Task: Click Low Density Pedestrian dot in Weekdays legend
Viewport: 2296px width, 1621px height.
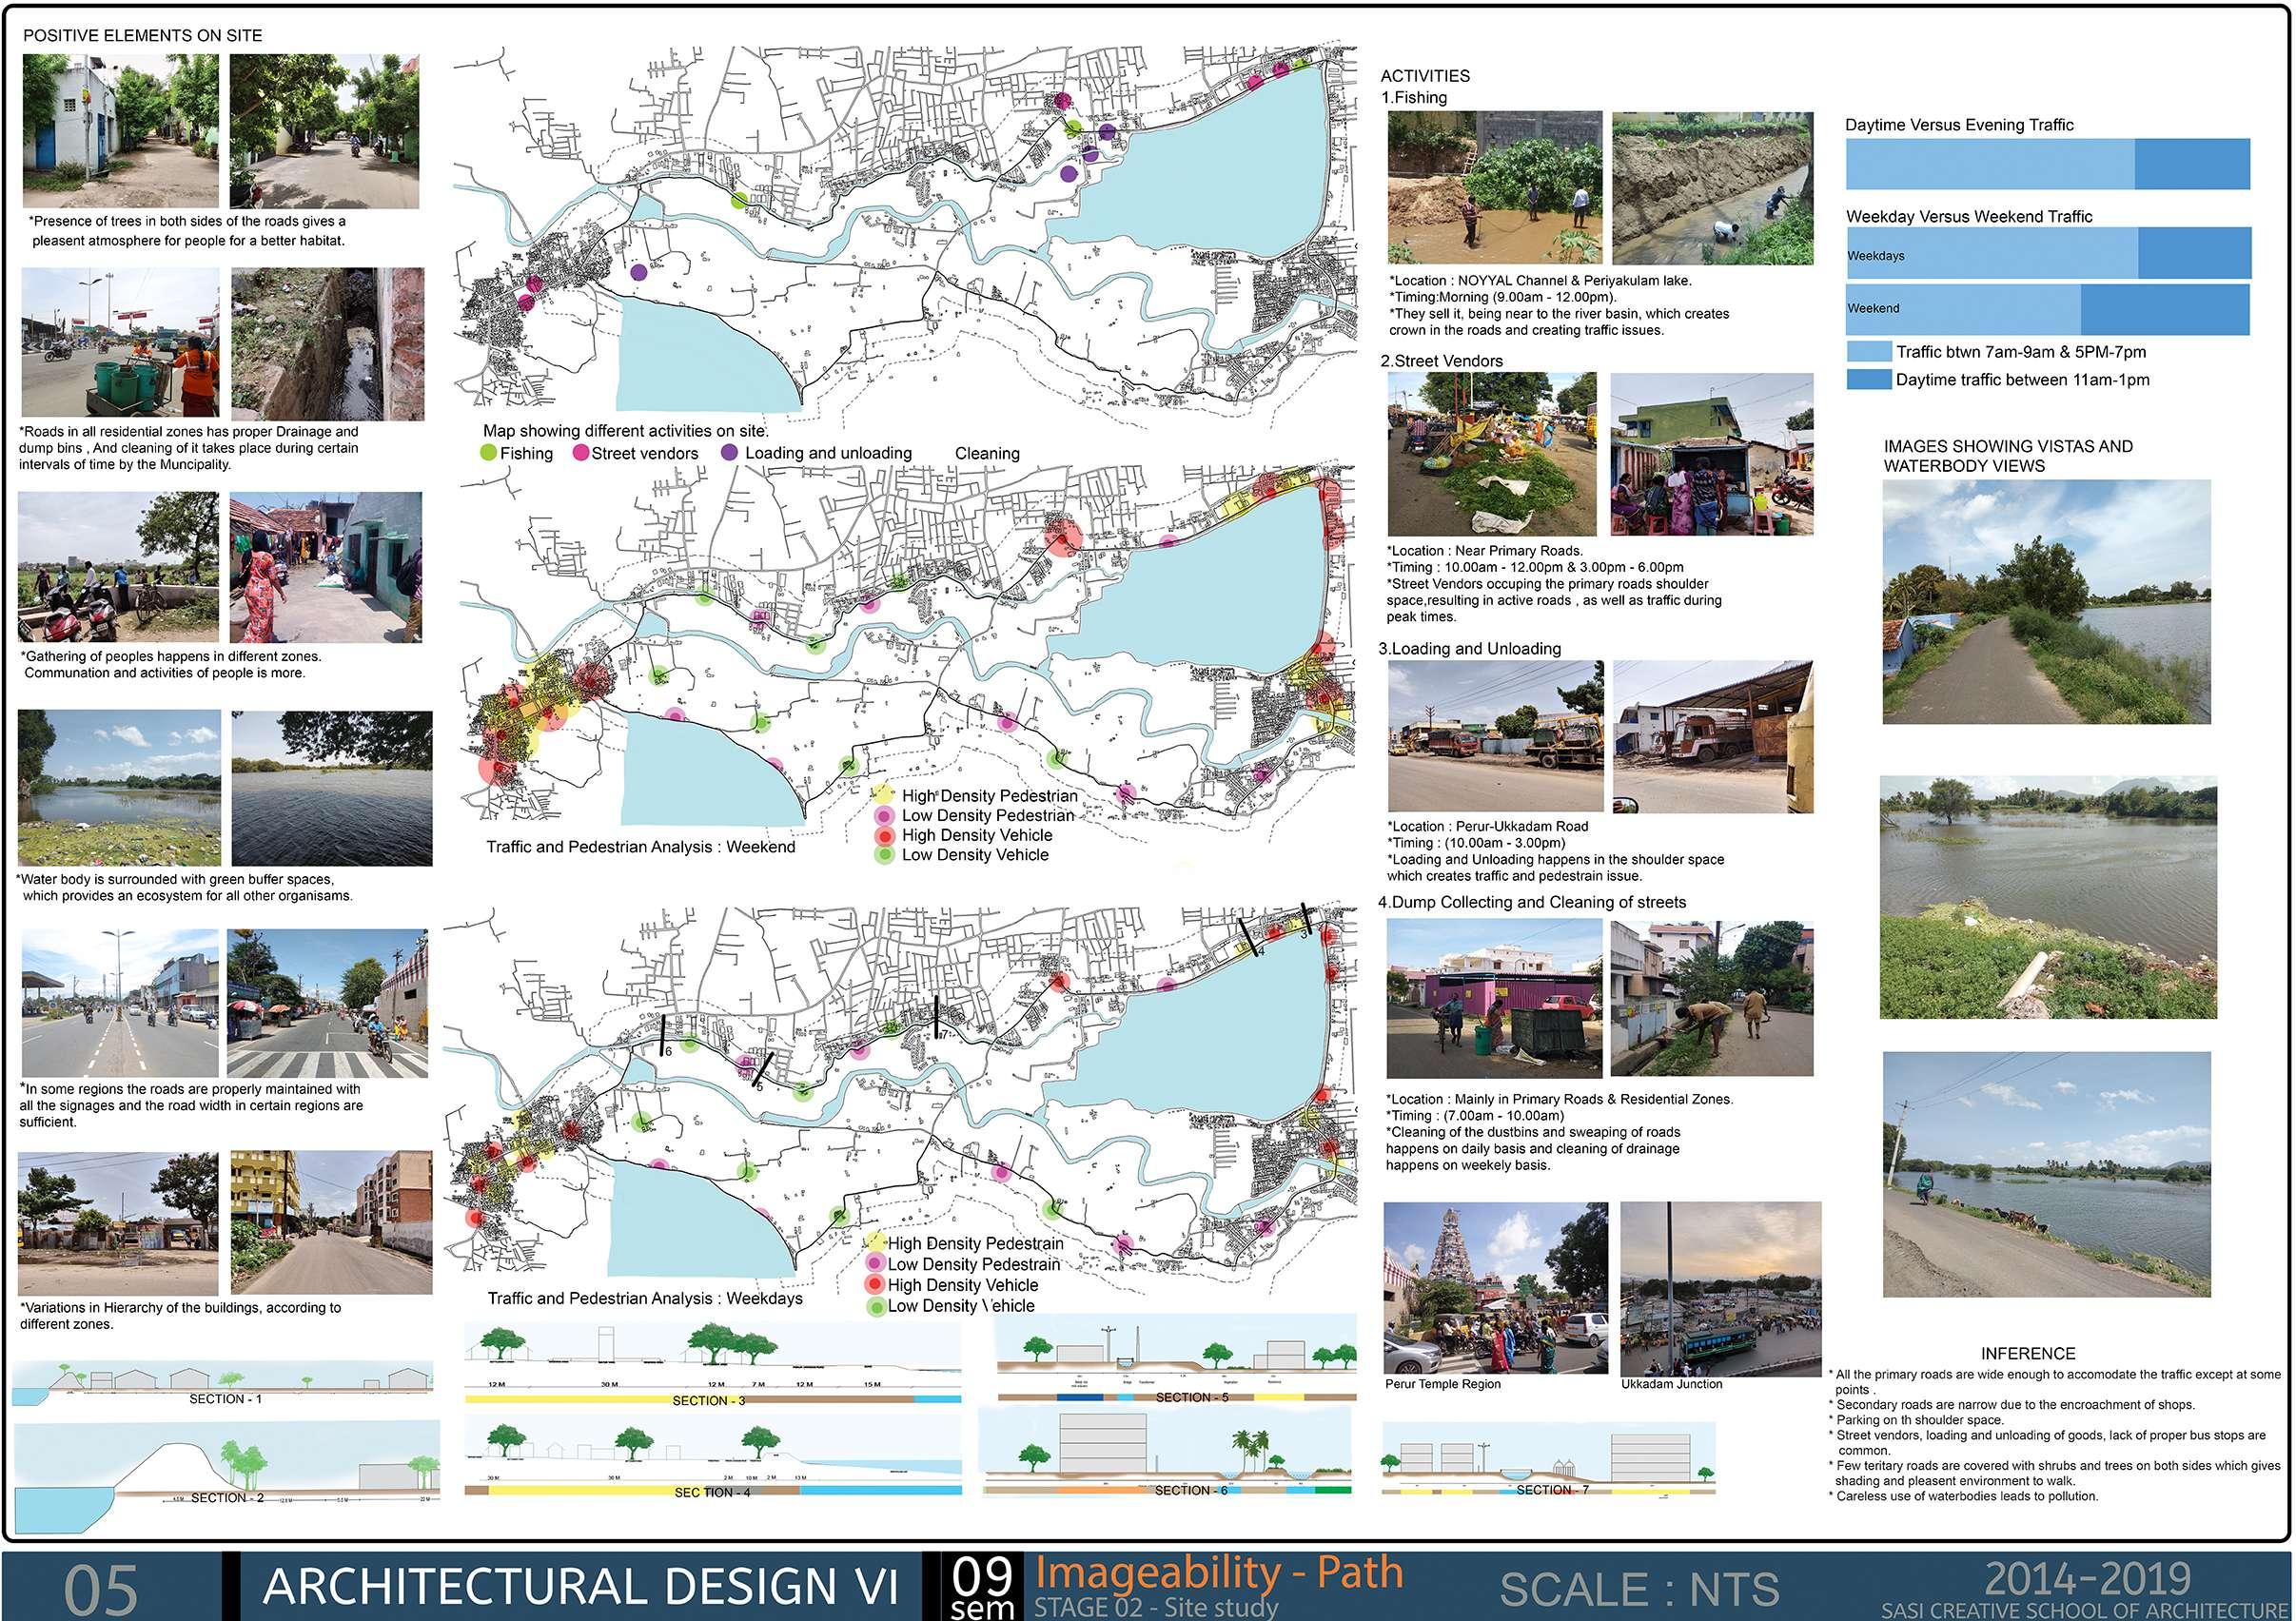Action: [876, 1264]
